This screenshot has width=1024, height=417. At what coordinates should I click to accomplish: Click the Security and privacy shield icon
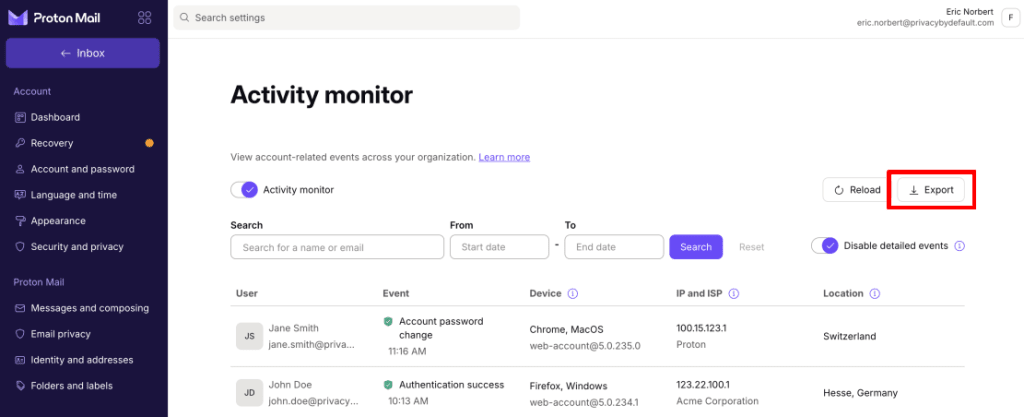pos(20,247)
